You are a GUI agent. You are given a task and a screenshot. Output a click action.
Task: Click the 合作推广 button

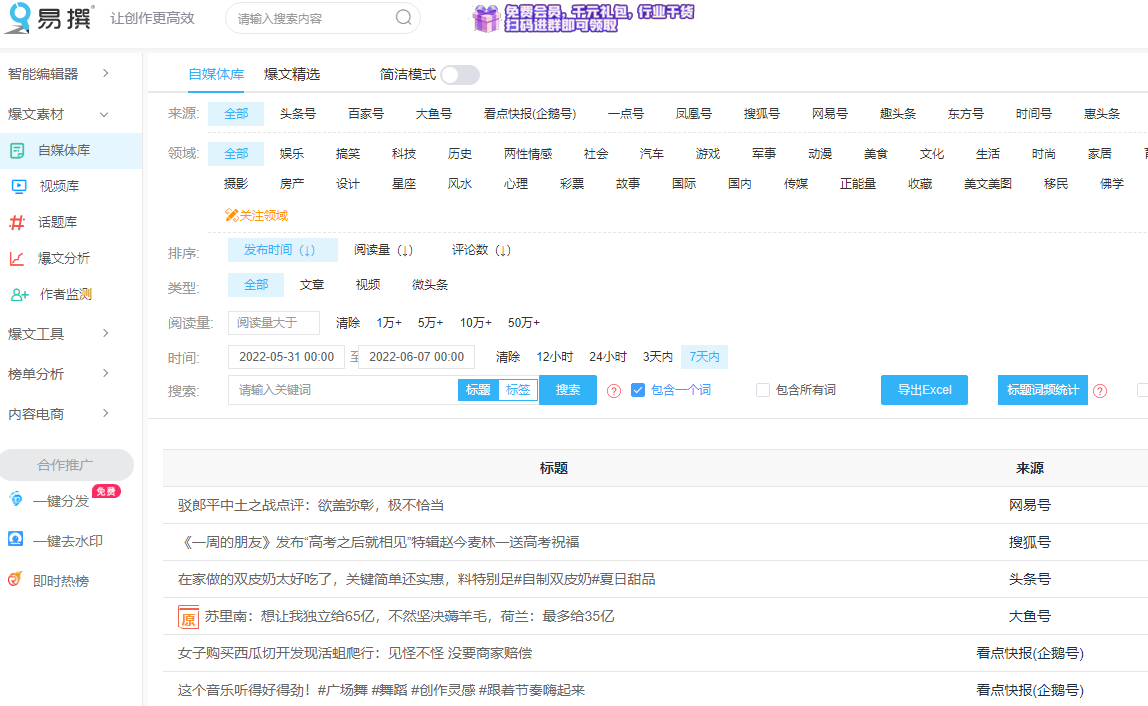(x=66, y=465)
